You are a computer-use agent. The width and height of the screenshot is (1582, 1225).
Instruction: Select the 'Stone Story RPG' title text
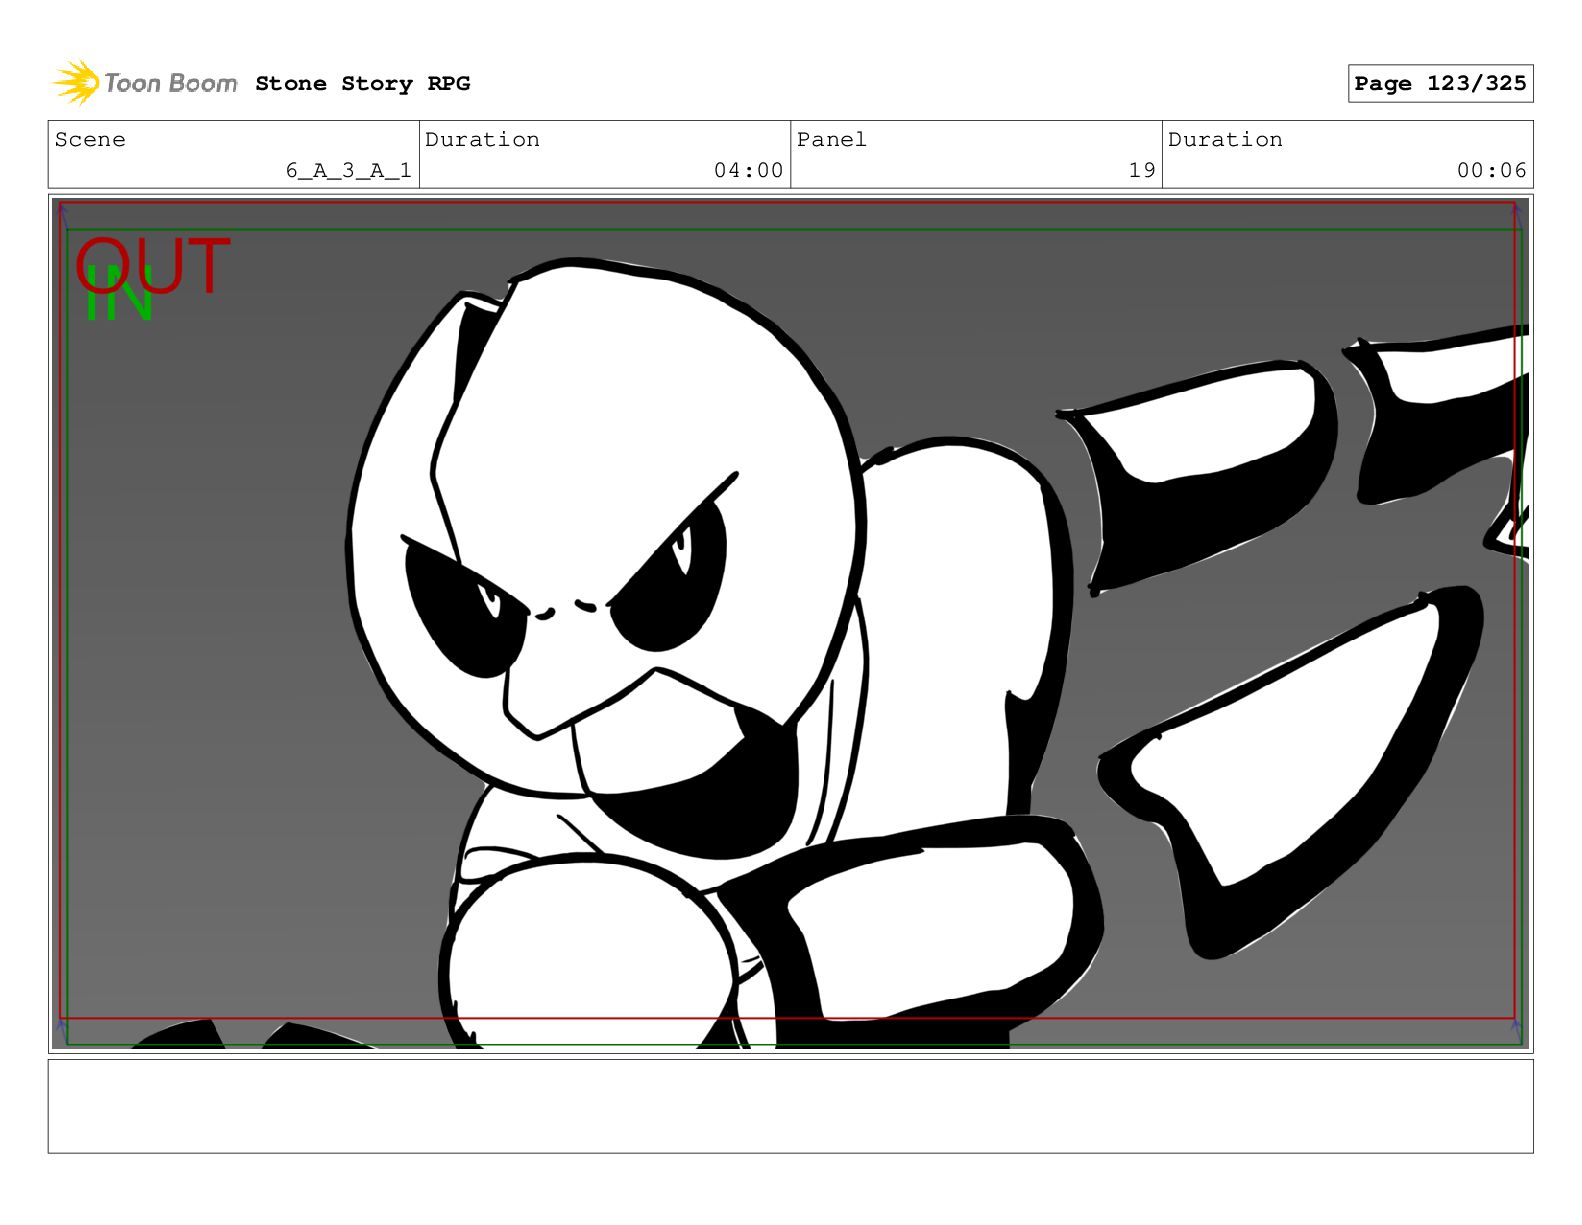click(x=362, y=84)
